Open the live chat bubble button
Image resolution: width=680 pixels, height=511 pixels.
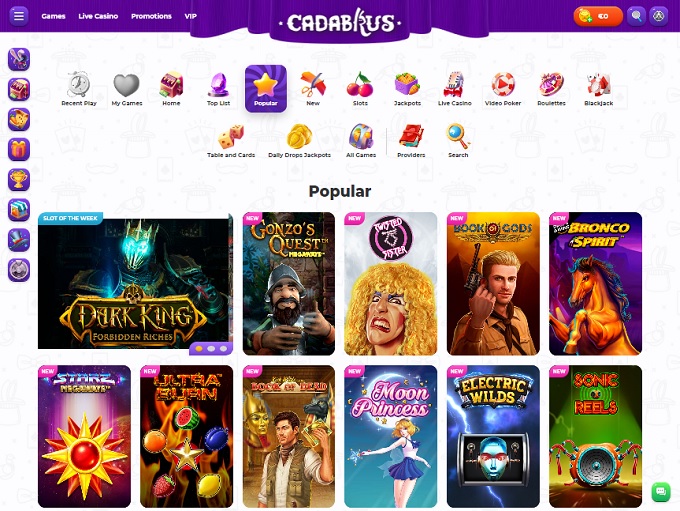[661, 491]
